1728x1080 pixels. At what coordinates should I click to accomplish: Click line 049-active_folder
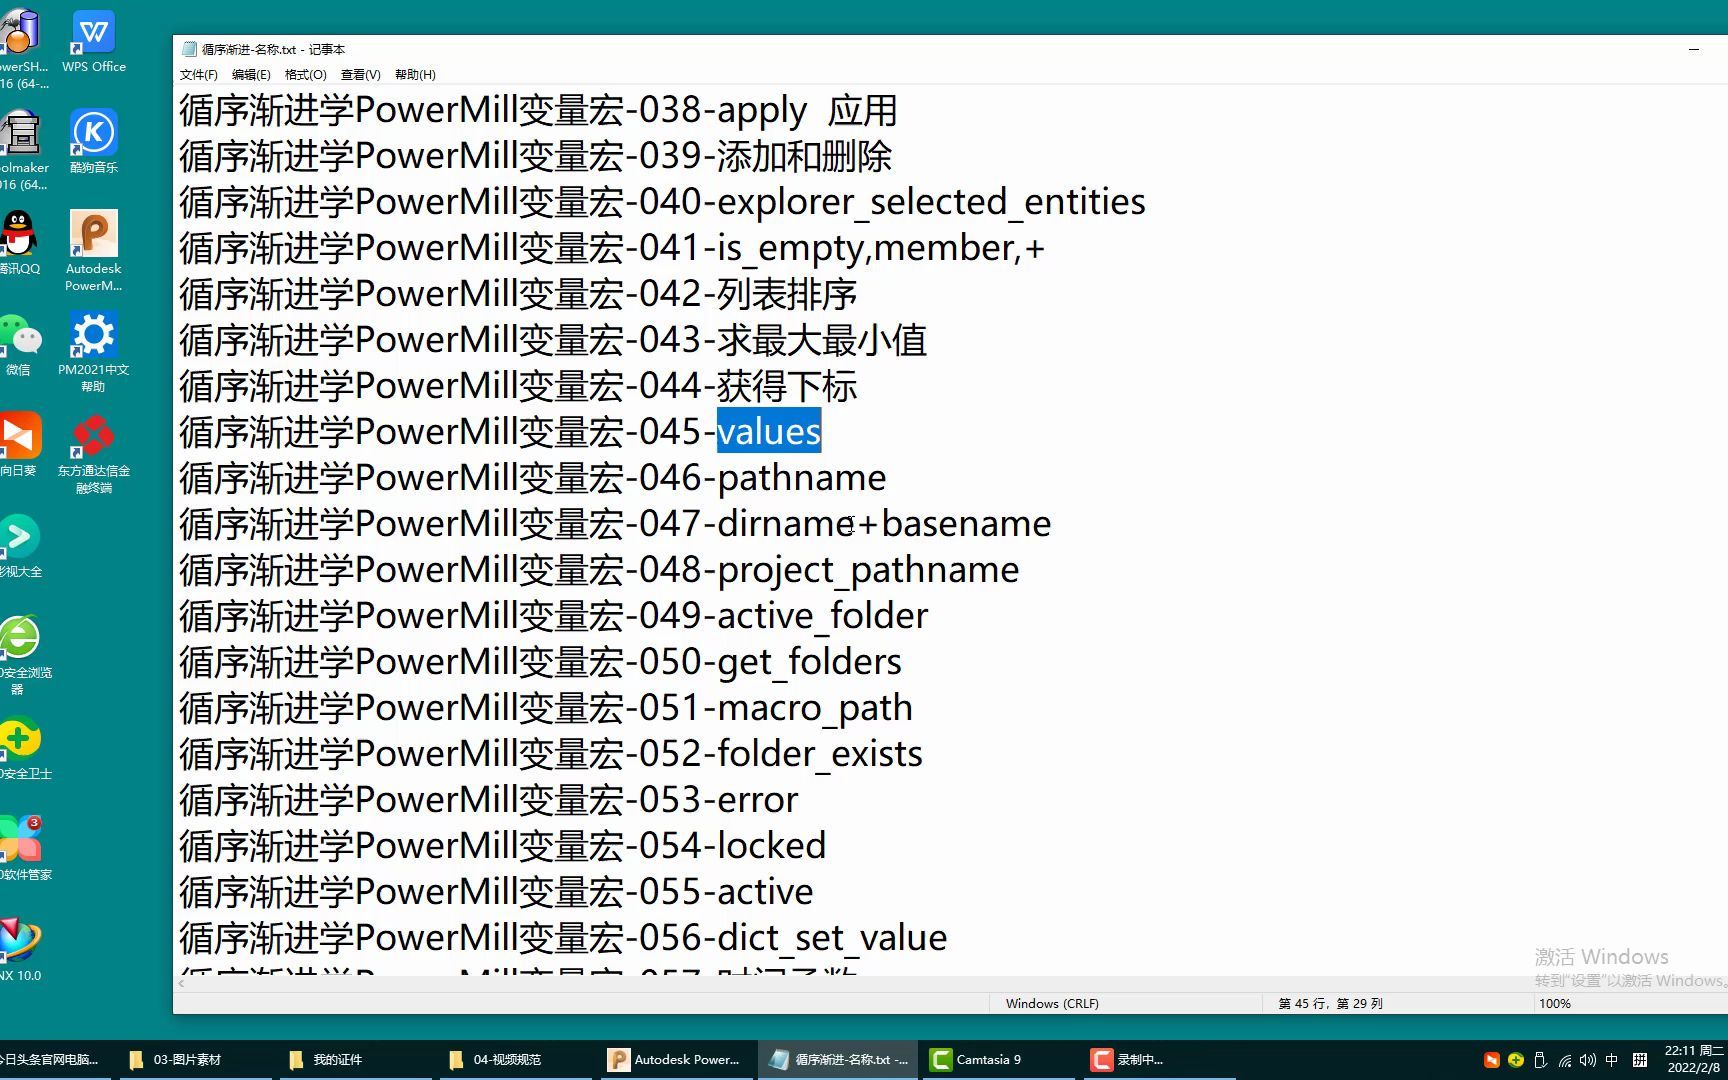pos(554,616)
